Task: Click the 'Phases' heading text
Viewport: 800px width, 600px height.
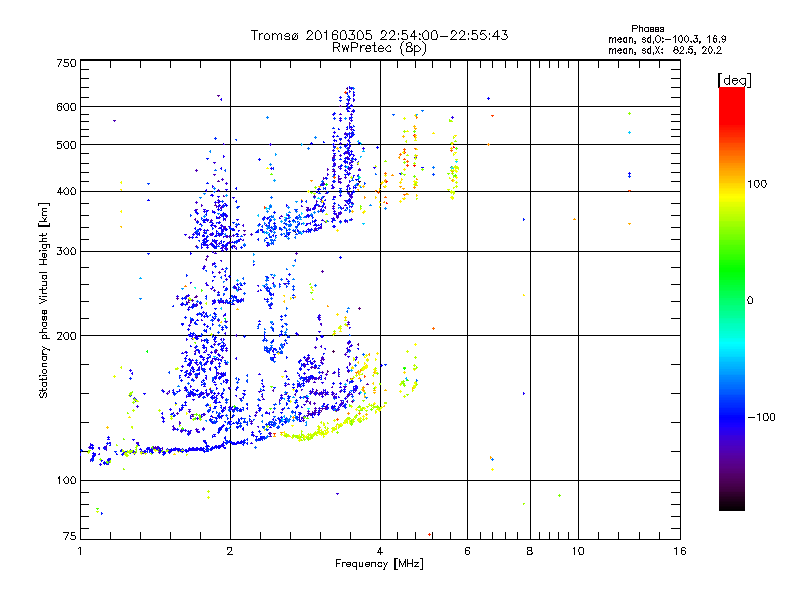Action: (x=647, y=29)
